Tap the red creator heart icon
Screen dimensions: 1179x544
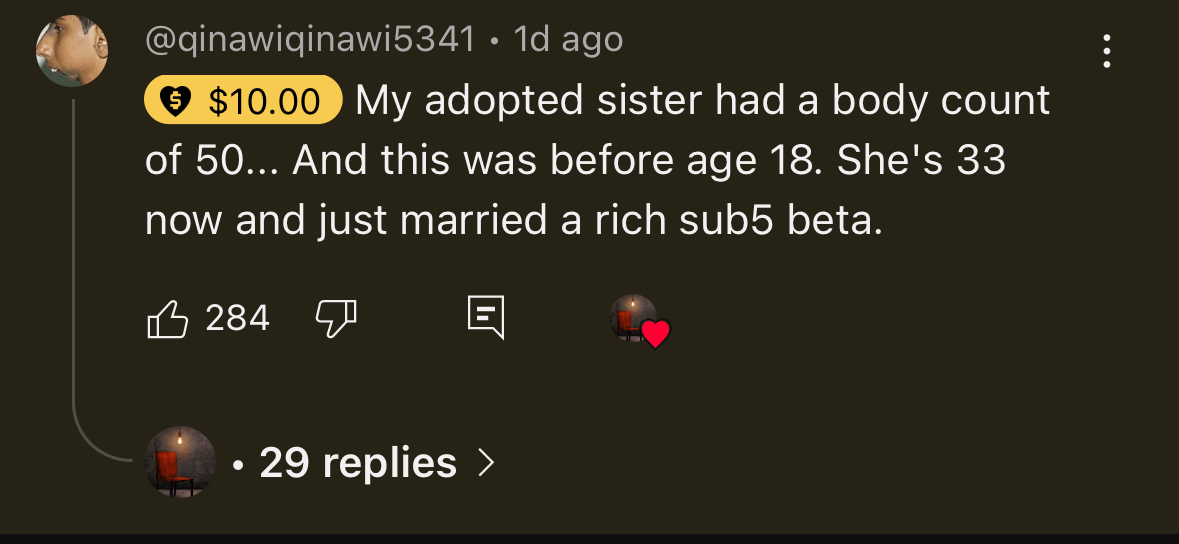click(x=656, y=334)
